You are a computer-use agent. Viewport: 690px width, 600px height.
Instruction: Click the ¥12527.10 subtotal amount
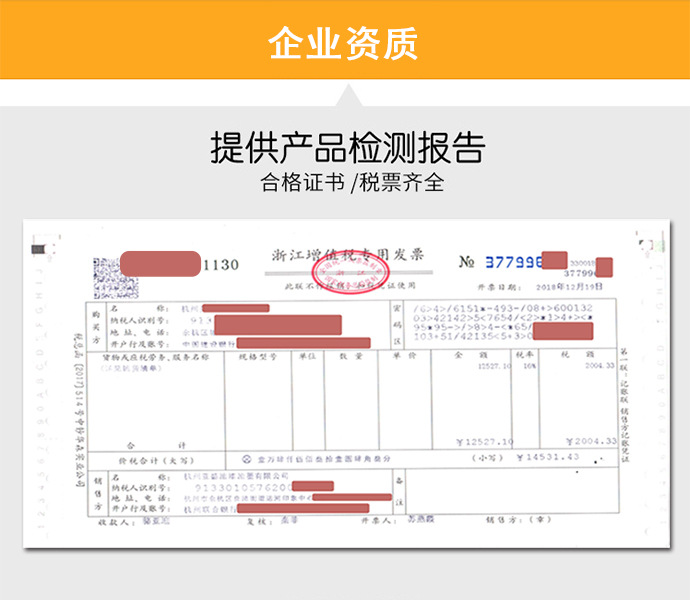coord(483,442)
